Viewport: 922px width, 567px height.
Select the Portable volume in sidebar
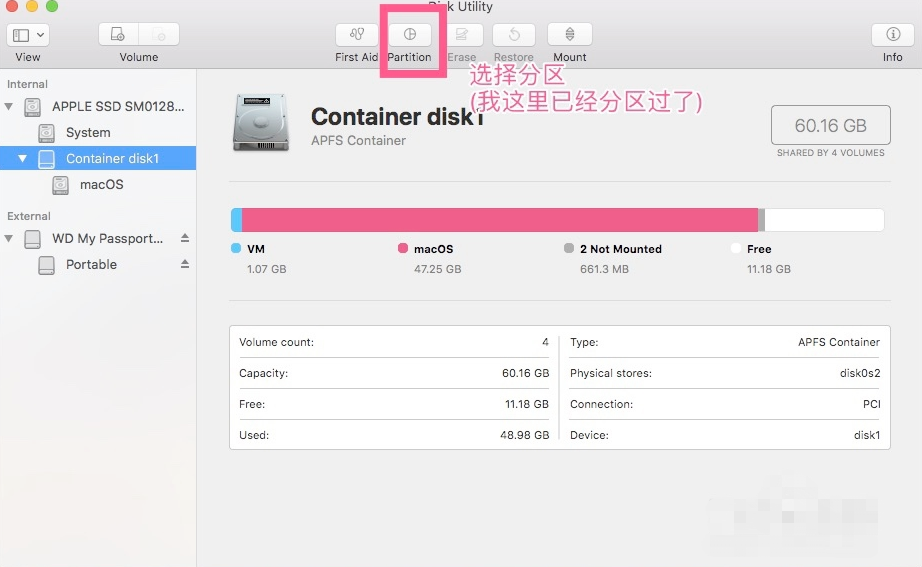tap(91, 265)
